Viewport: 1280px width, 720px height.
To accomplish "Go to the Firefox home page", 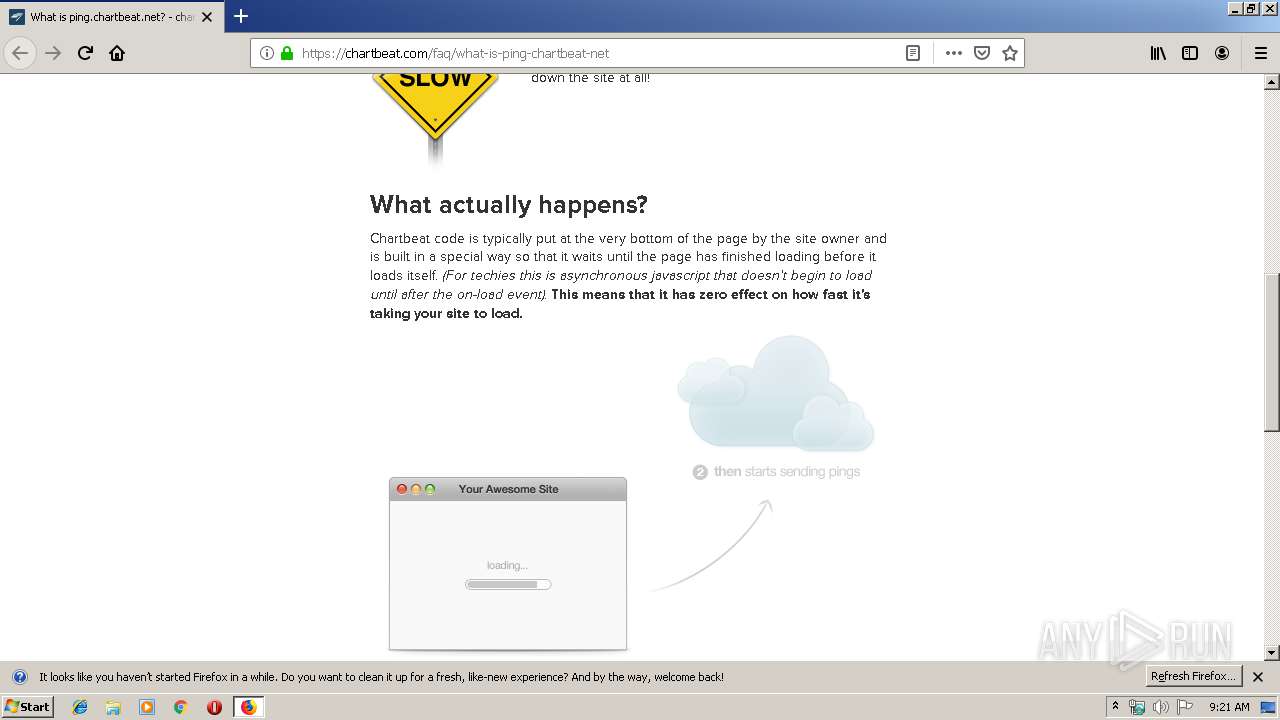I will point(117,53).
